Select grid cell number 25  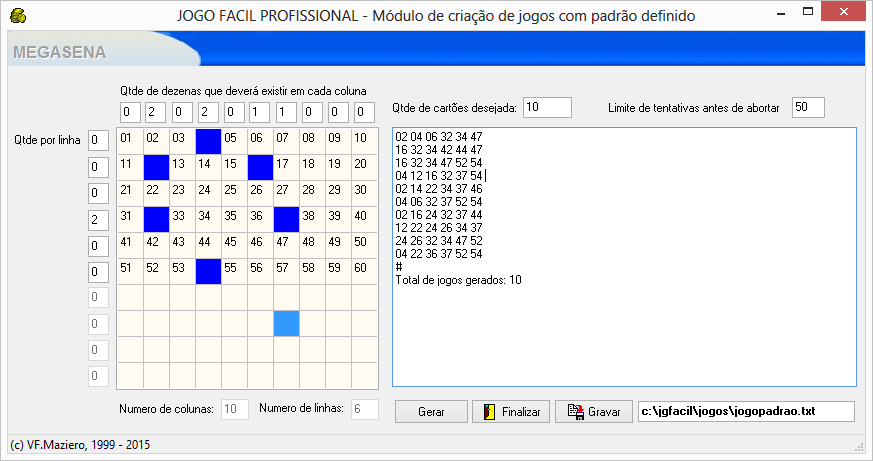click(234, 193)
